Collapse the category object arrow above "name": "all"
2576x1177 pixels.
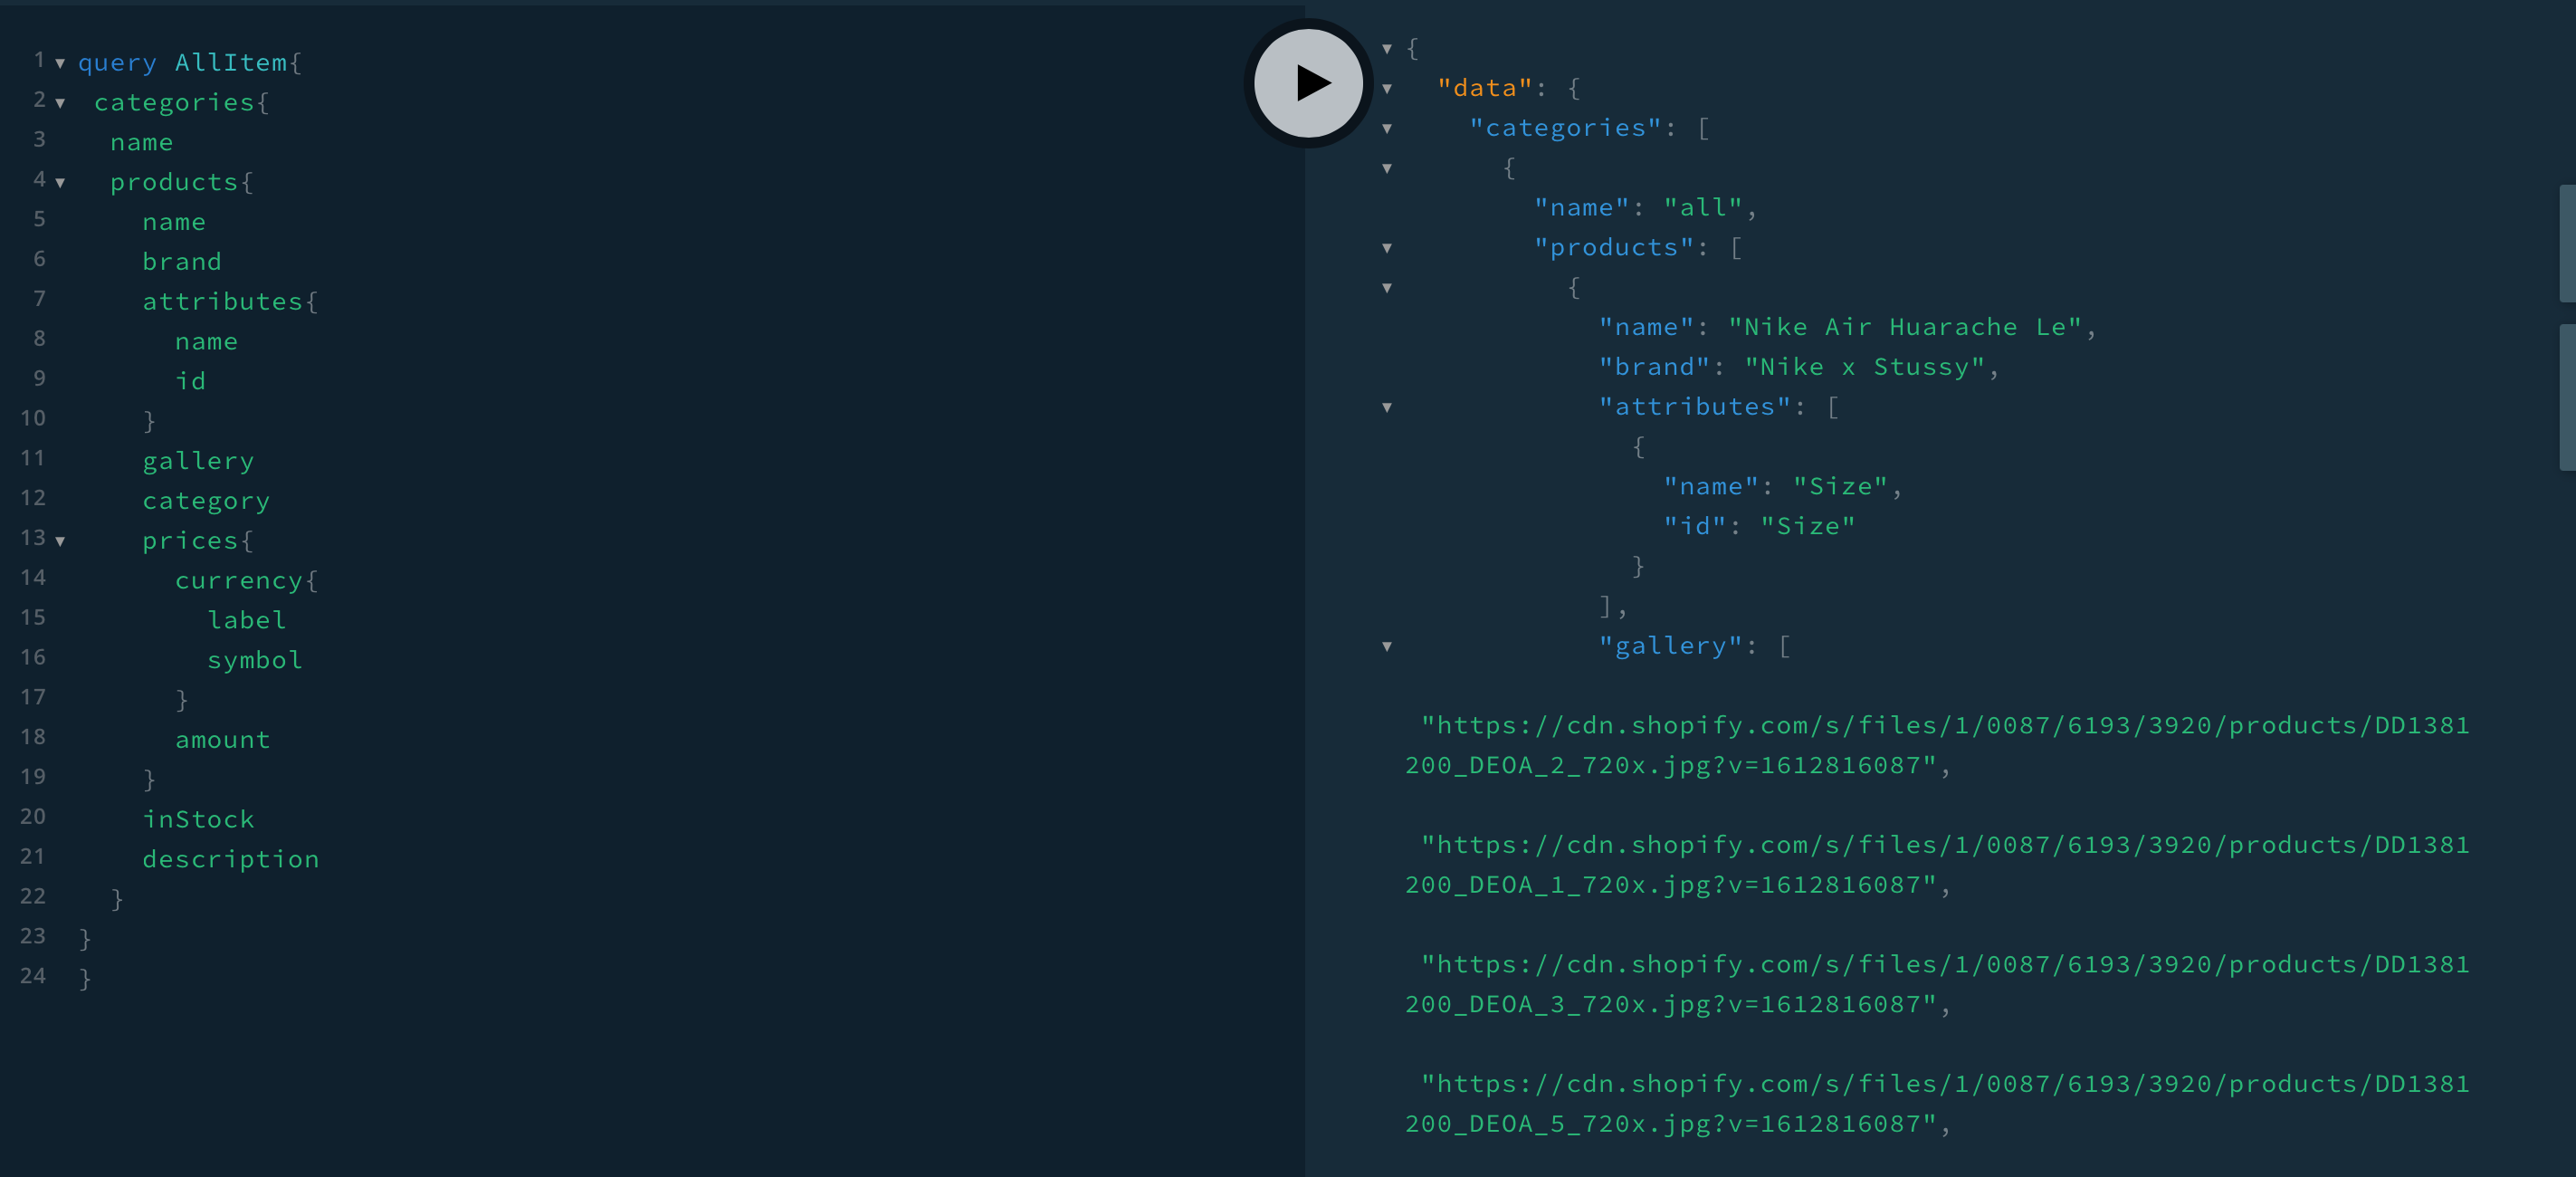coord(1387,168)
